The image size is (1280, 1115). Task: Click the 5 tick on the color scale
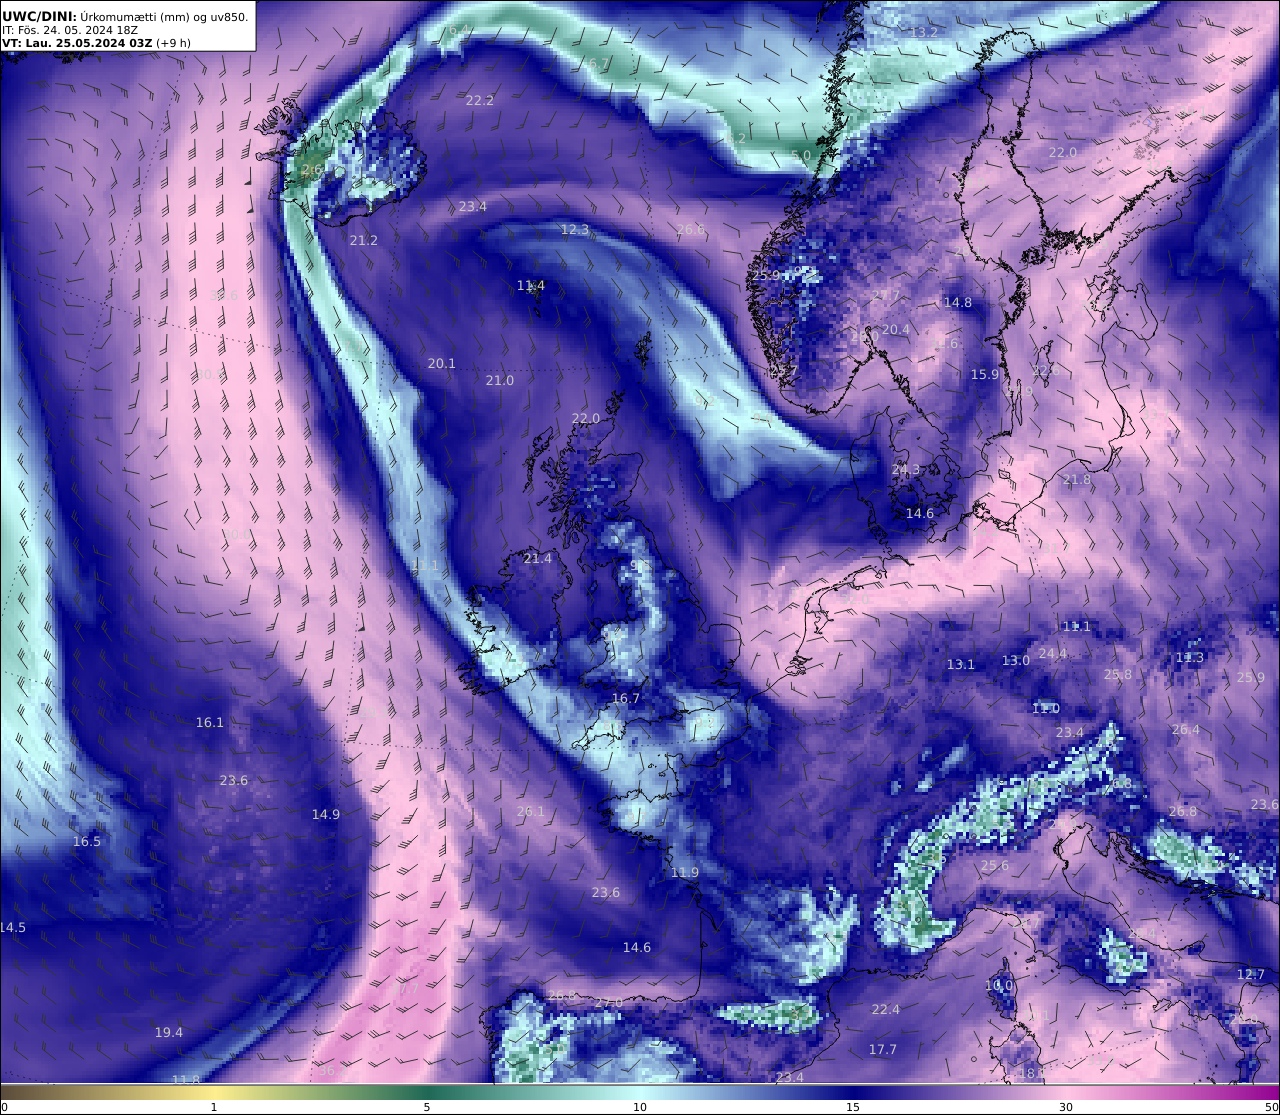[x=427, y=1107]
